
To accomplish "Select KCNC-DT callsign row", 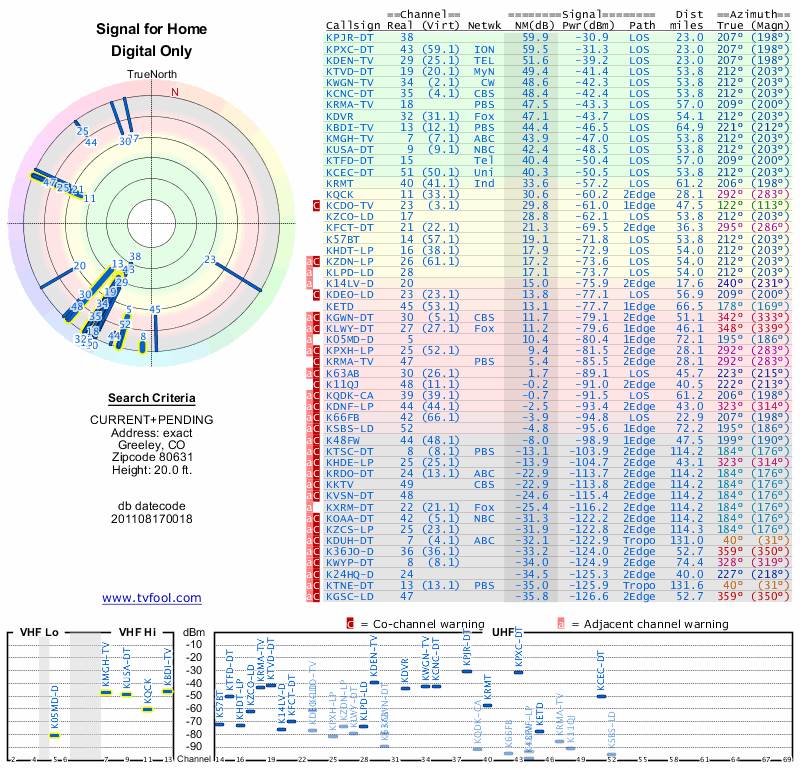I will pyautogui.click(x=350, y=94).
